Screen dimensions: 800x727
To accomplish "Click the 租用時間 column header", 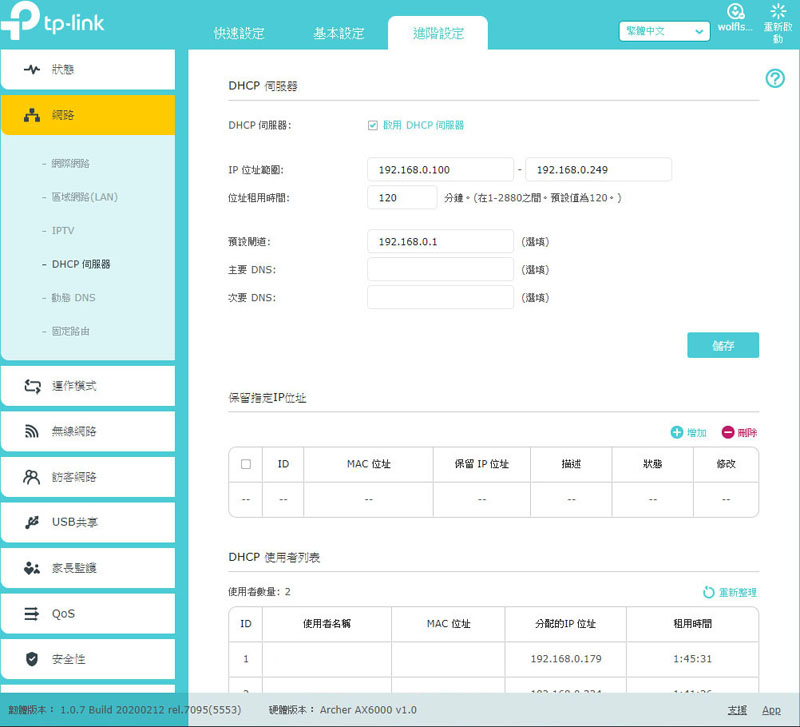I will (692, 624).
